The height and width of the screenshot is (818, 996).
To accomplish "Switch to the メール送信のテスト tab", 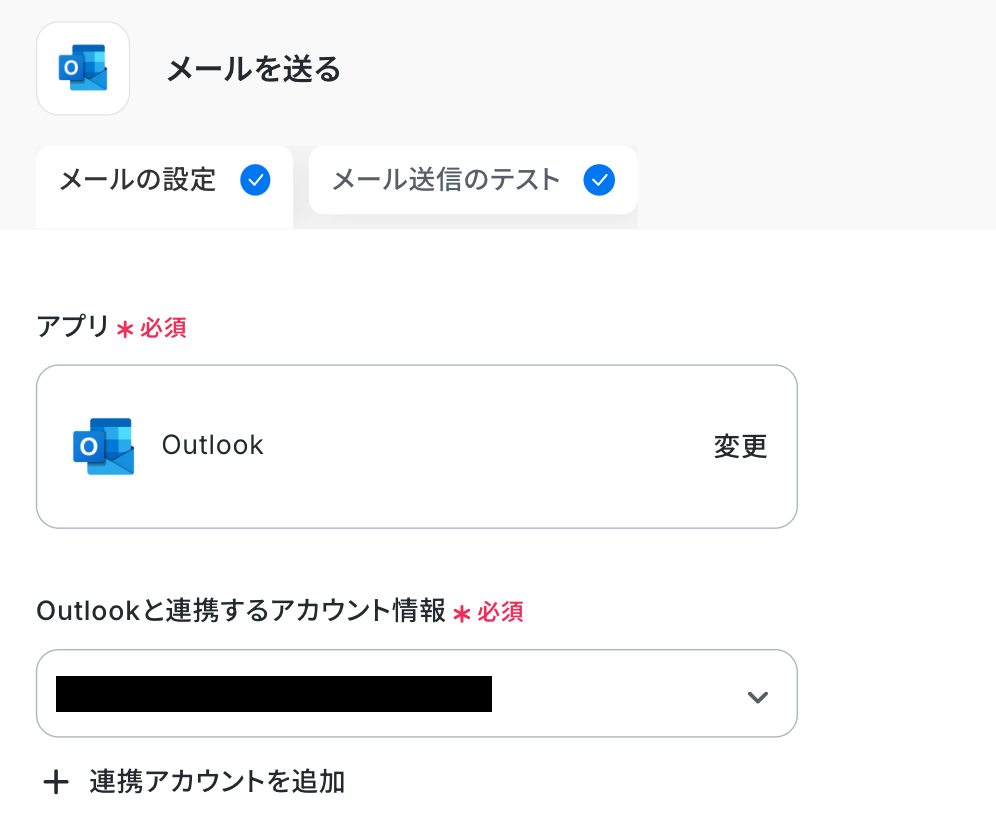I will tap(446, 181).
